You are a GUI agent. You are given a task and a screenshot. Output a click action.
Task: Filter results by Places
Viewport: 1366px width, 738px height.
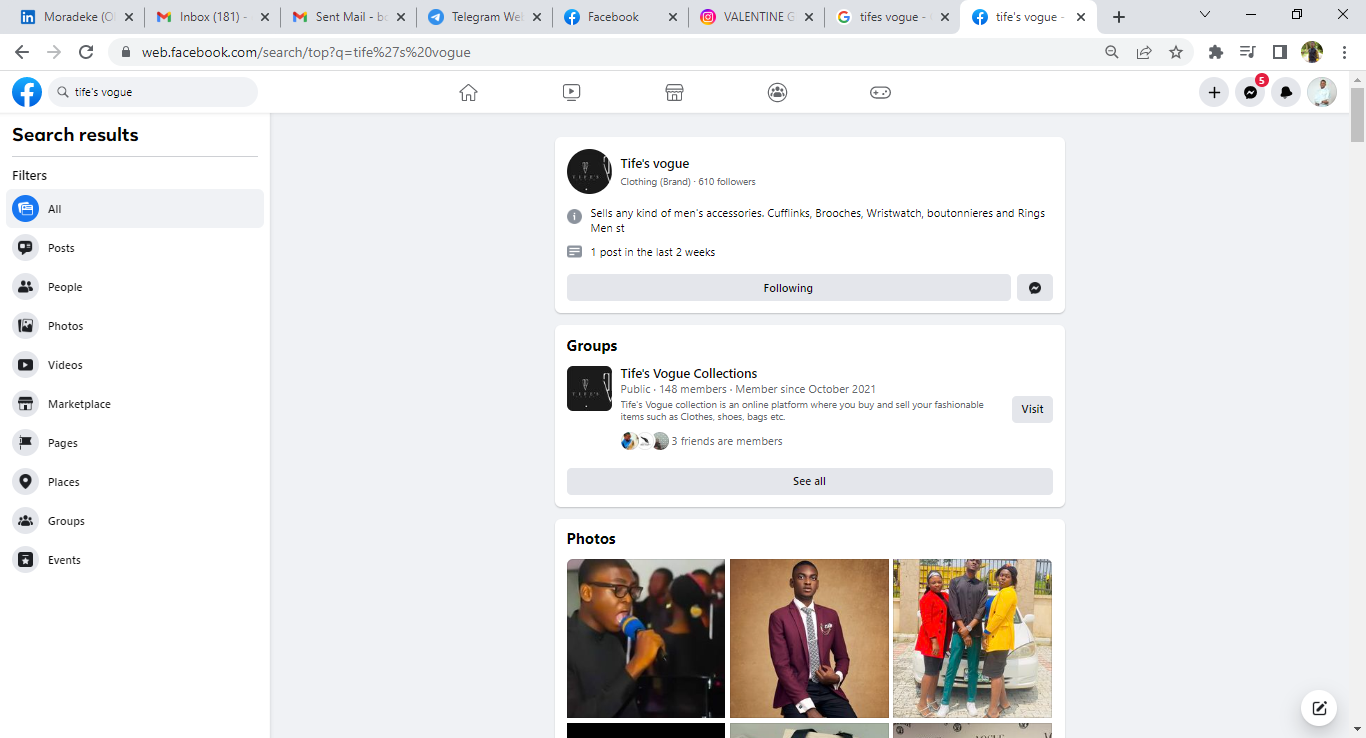pyautogui.click(x=137, y=482)
